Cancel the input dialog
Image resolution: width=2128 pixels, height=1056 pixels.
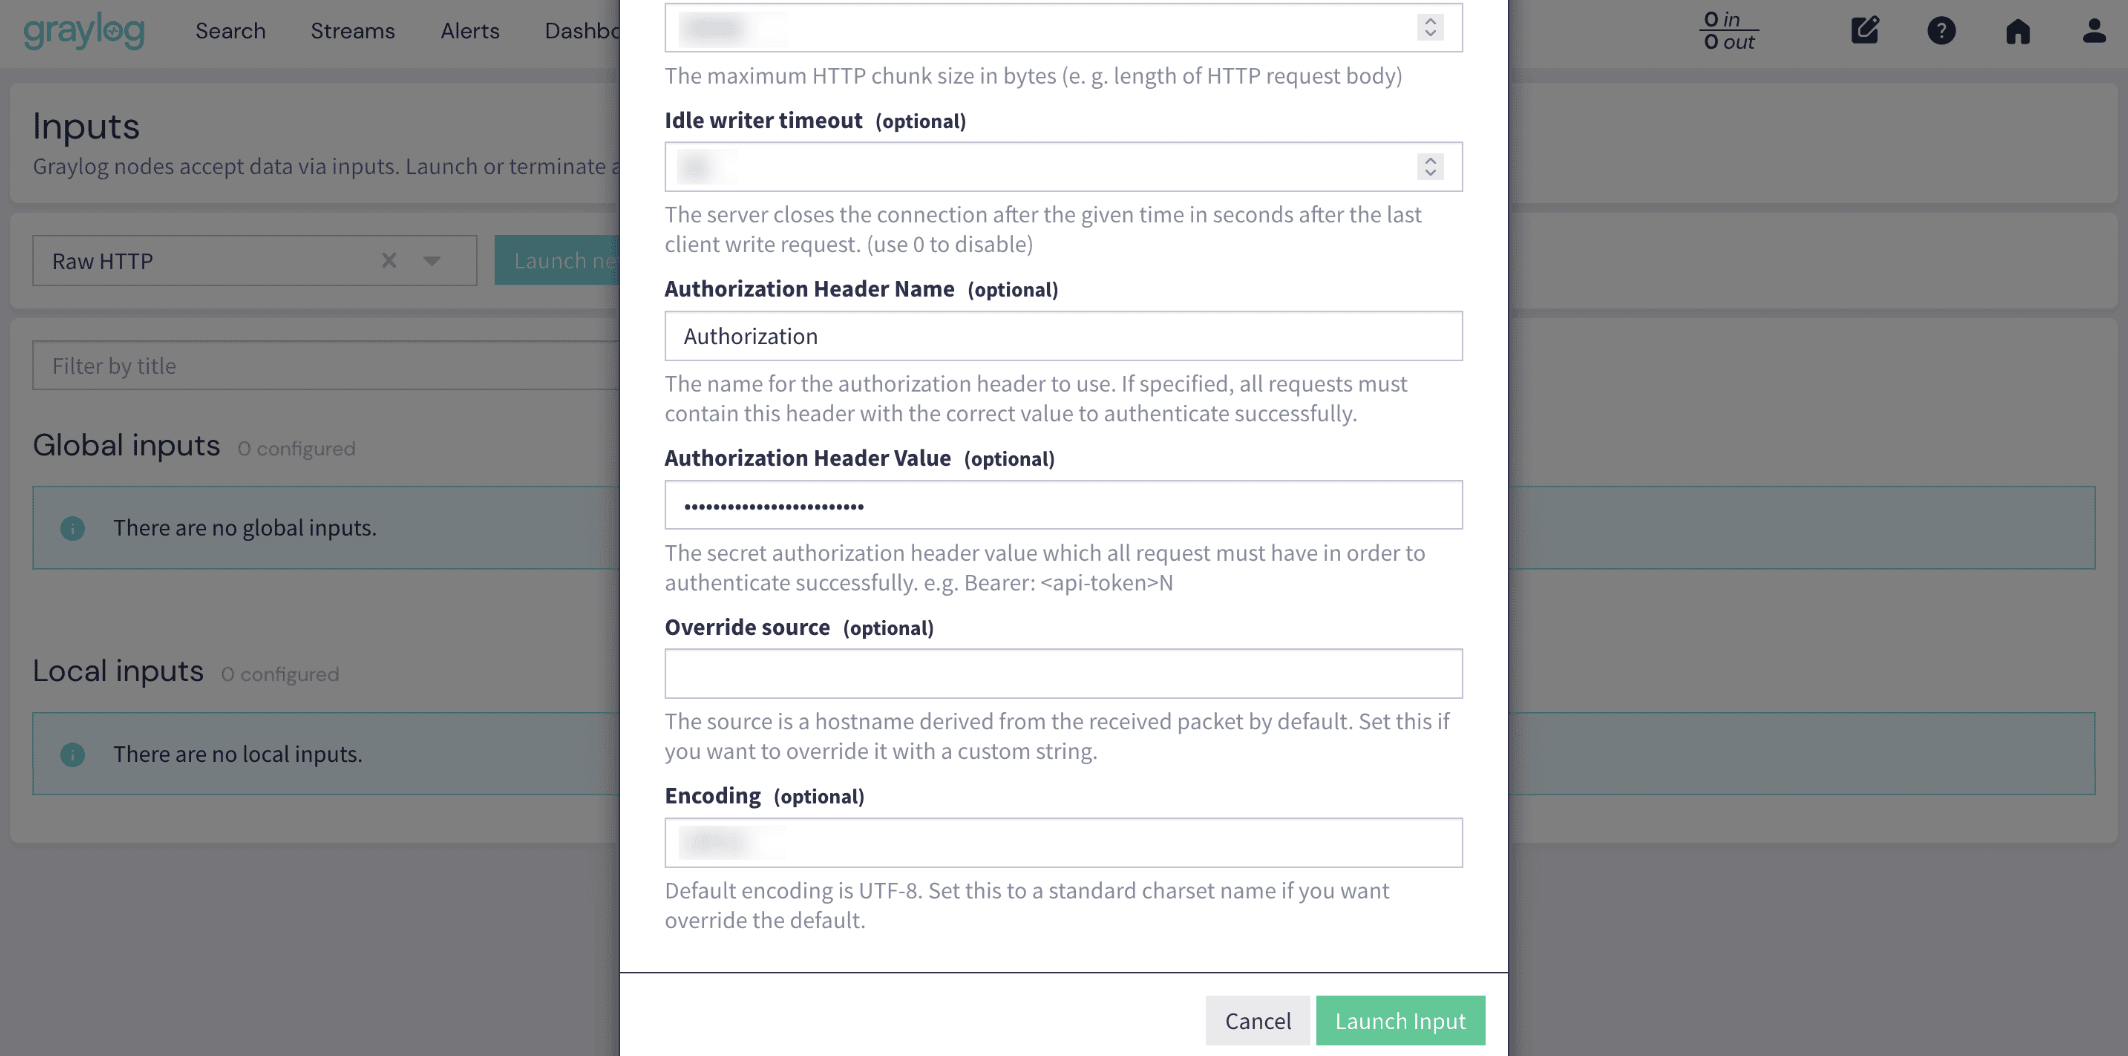1257,1021
